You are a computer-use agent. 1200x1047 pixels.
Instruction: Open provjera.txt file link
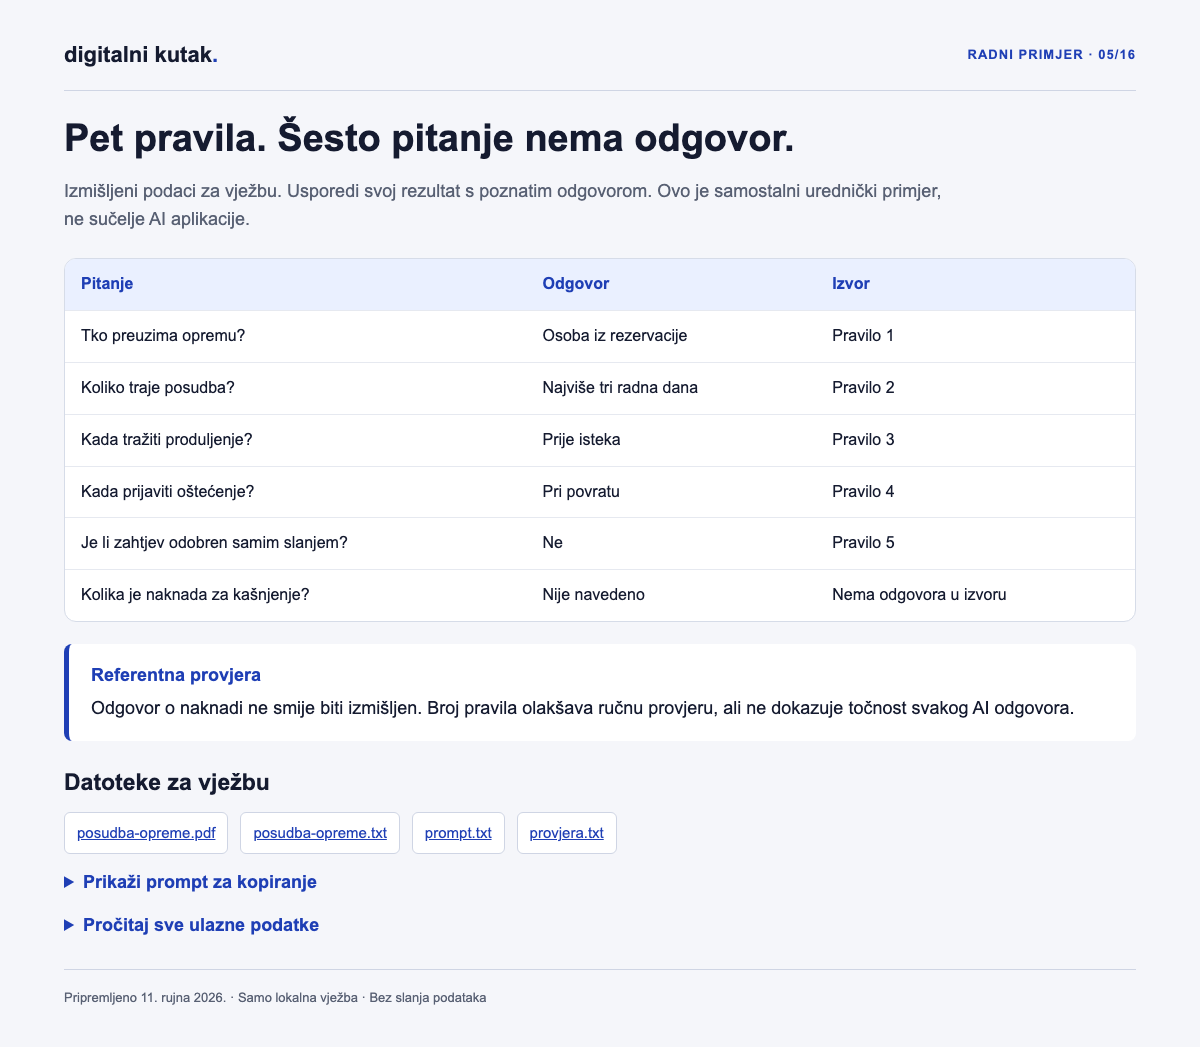point(567,833)
